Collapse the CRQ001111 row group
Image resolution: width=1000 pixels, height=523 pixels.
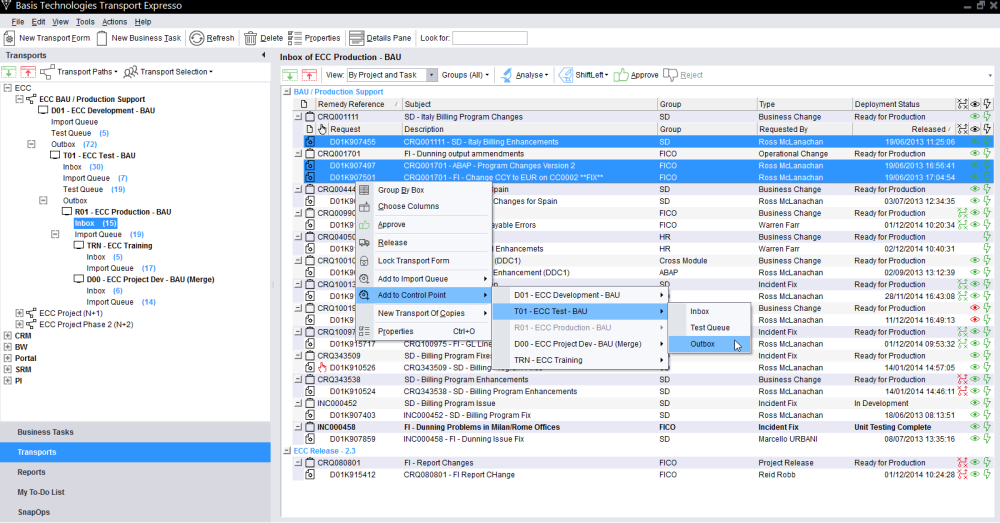[298, 117]
